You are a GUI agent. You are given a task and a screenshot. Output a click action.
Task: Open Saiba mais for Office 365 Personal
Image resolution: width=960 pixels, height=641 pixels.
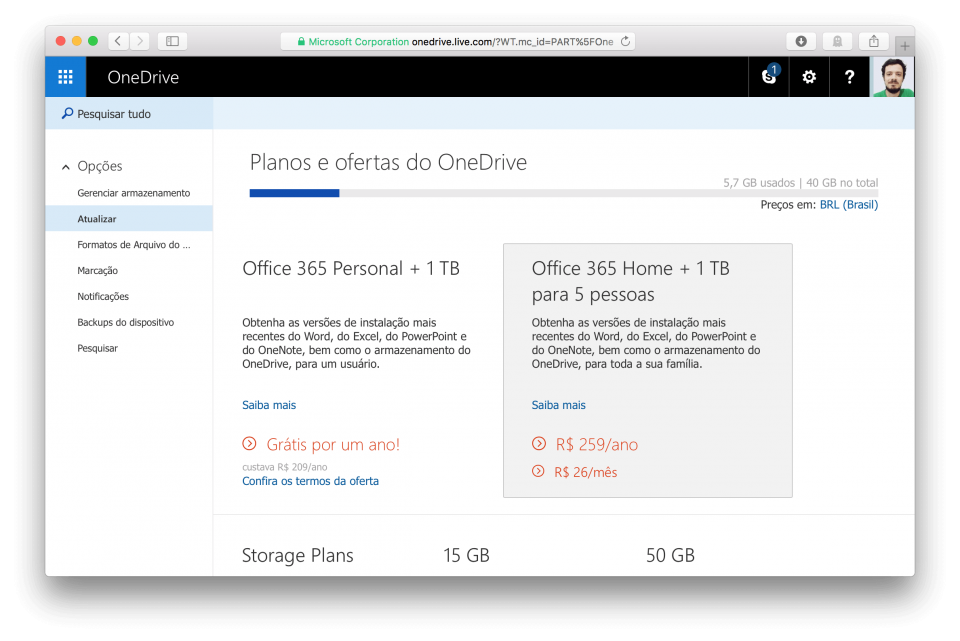pos(269,405)
